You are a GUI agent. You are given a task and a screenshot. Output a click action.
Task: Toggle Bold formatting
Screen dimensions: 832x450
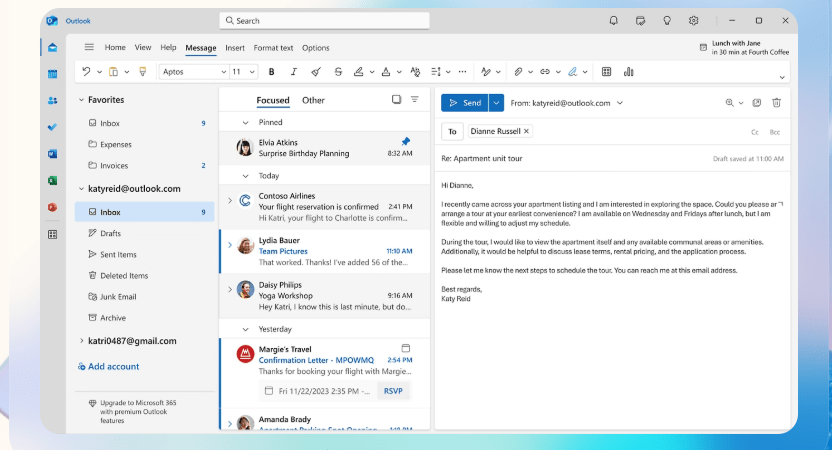(272, 72)
